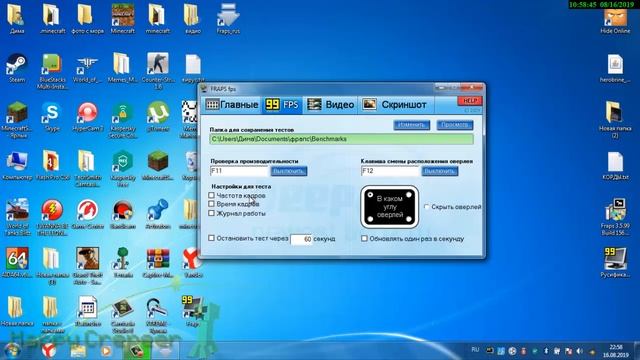Image resolution: width=640 pixels, height=360 pixels.
Task: Open the Fraps_rus download-arrow icon
Action: [x=228, y=18]
